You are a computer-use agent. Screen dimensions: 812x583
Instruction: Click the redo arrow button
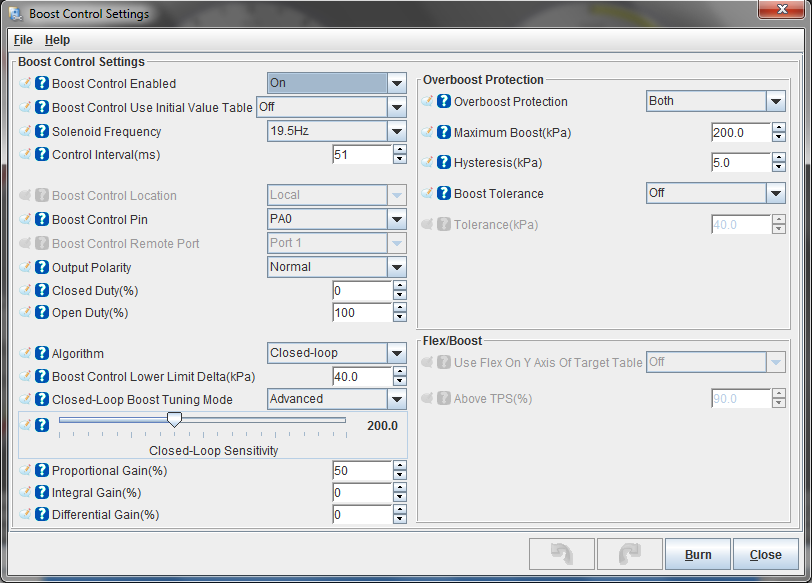tap(630, 554)
